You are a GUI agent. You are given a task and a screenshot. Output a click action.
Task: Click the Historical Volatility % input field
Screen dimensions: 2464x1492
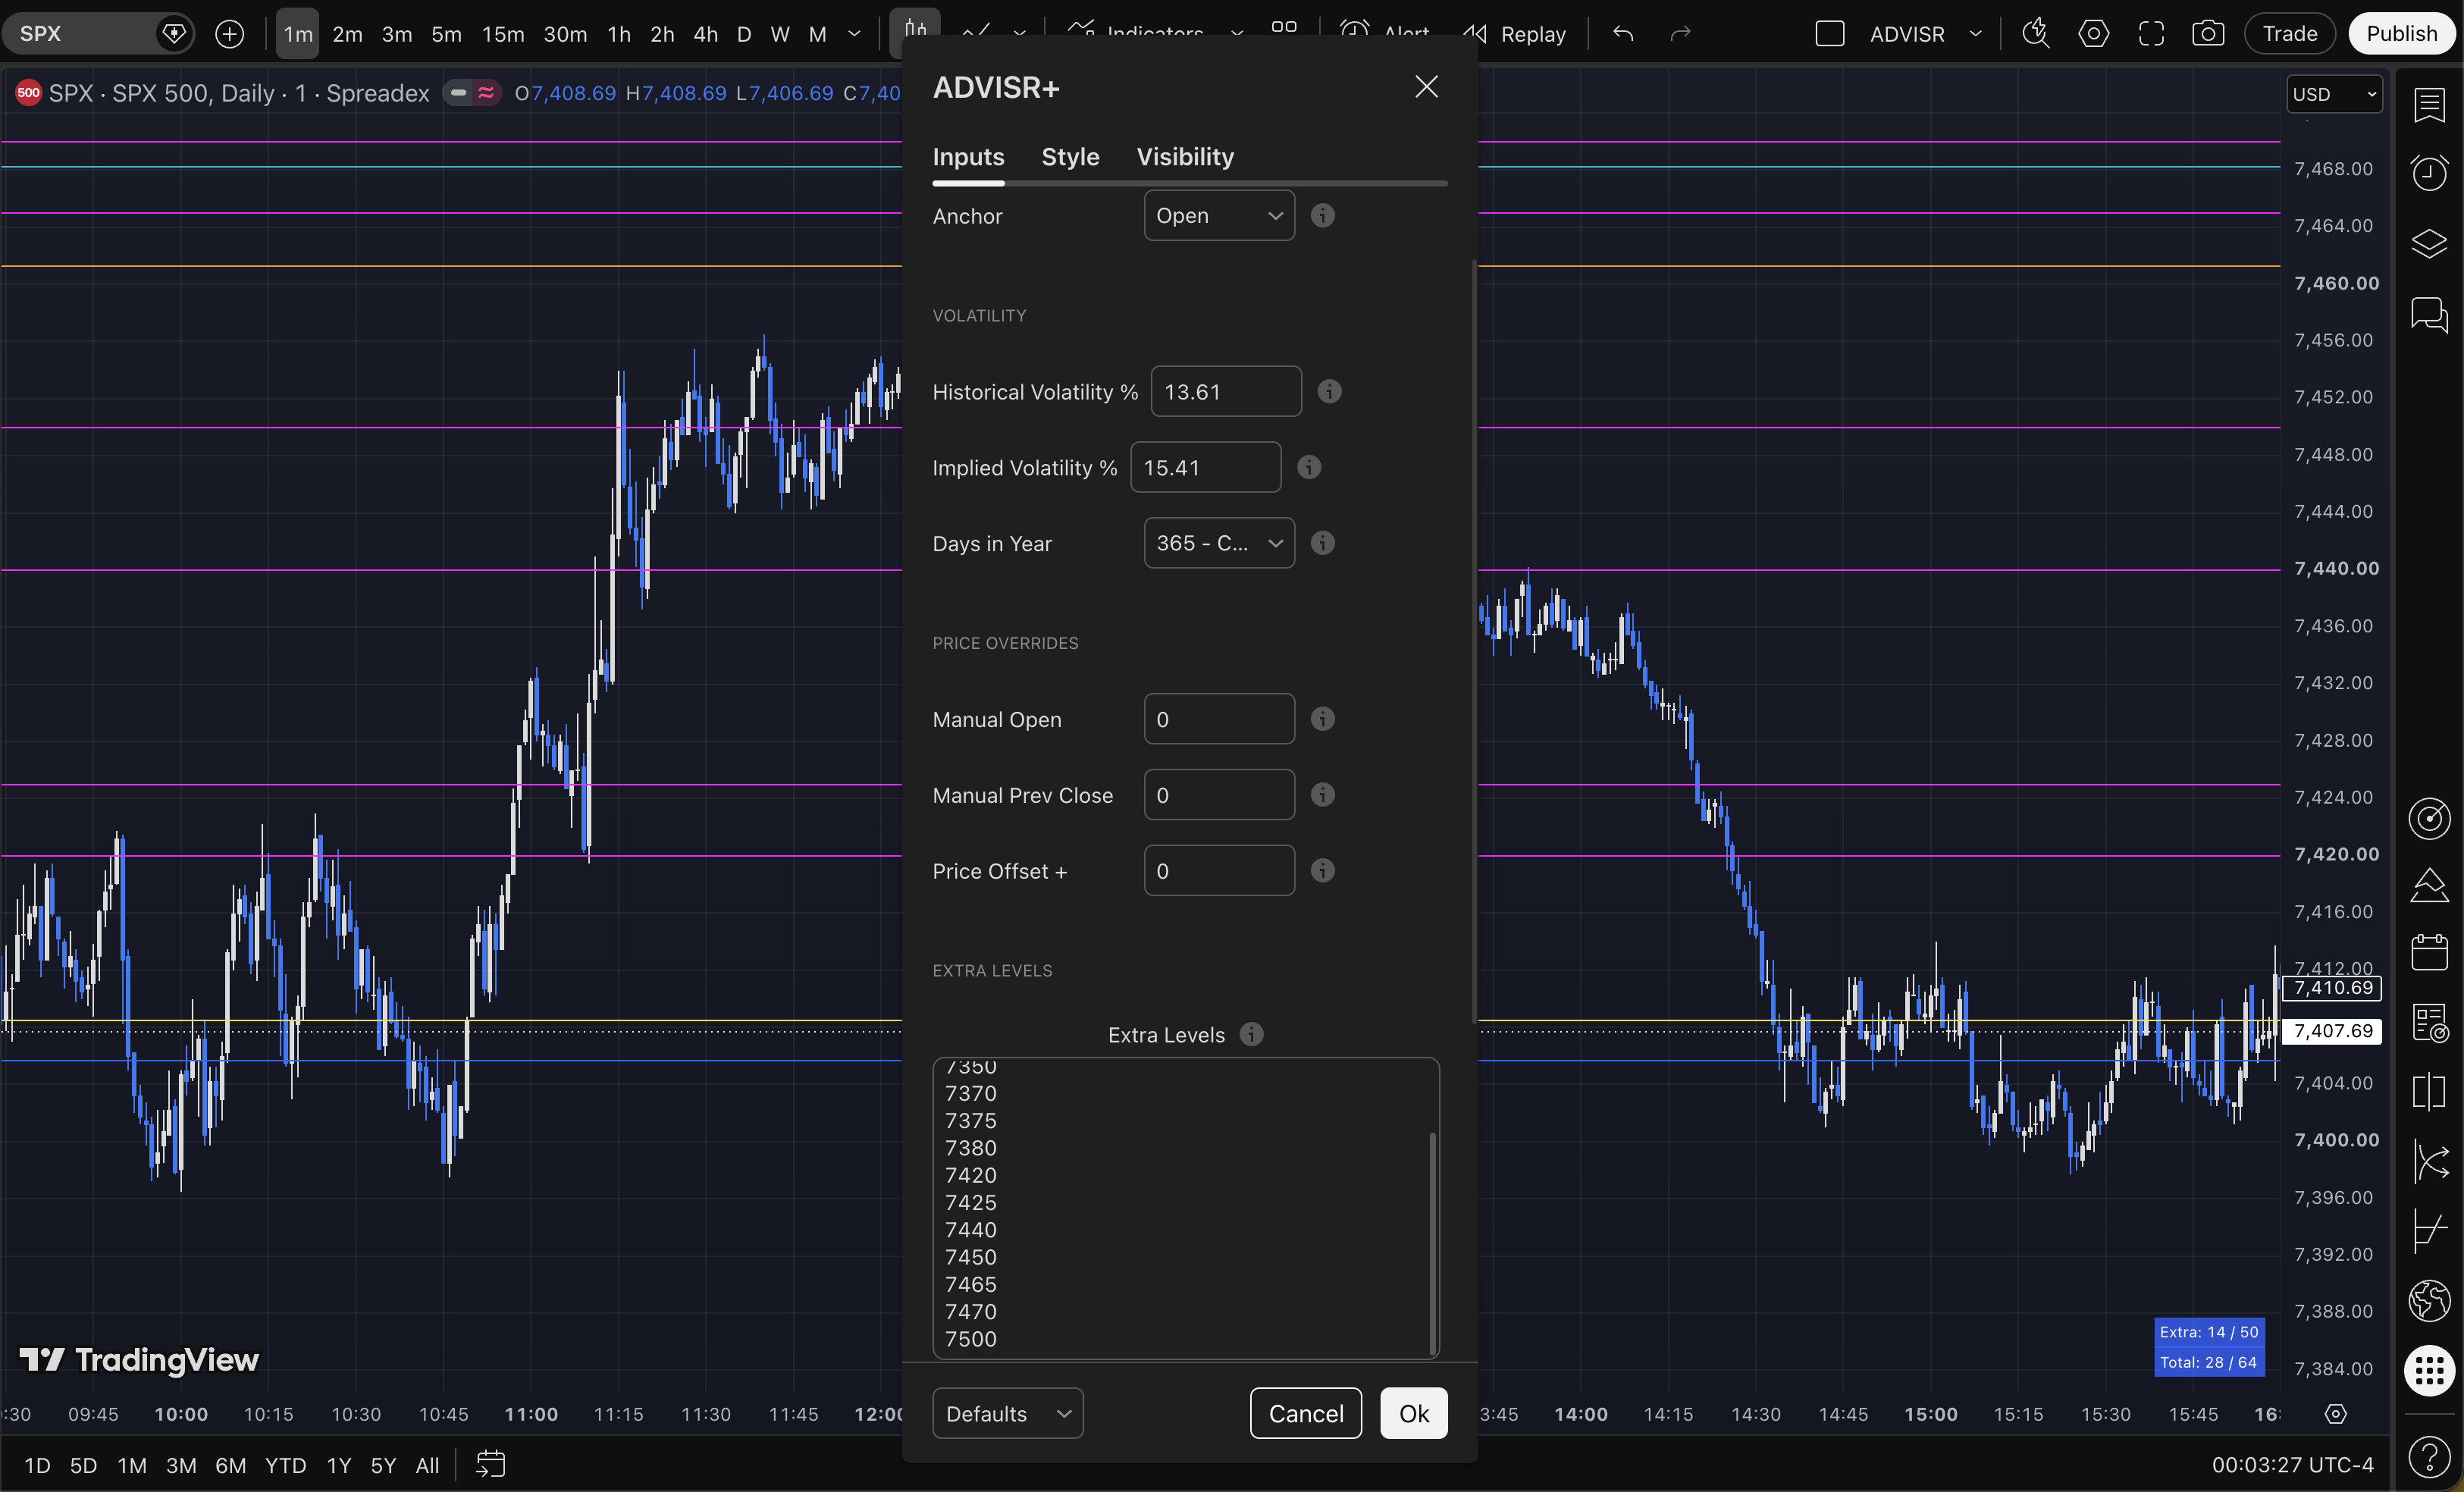pos(1226,391)
